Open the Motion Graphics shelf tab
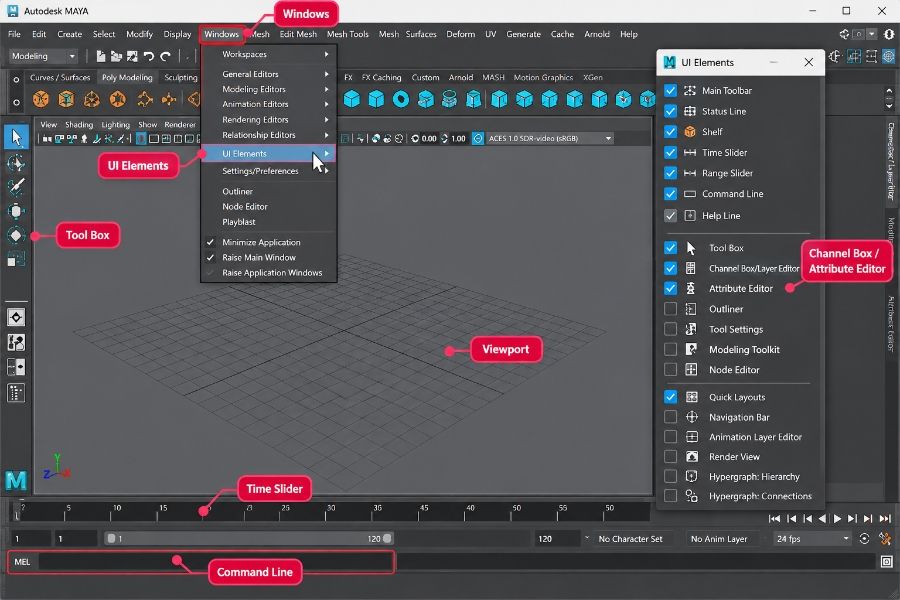900x600 pixels. pos(543,78)
